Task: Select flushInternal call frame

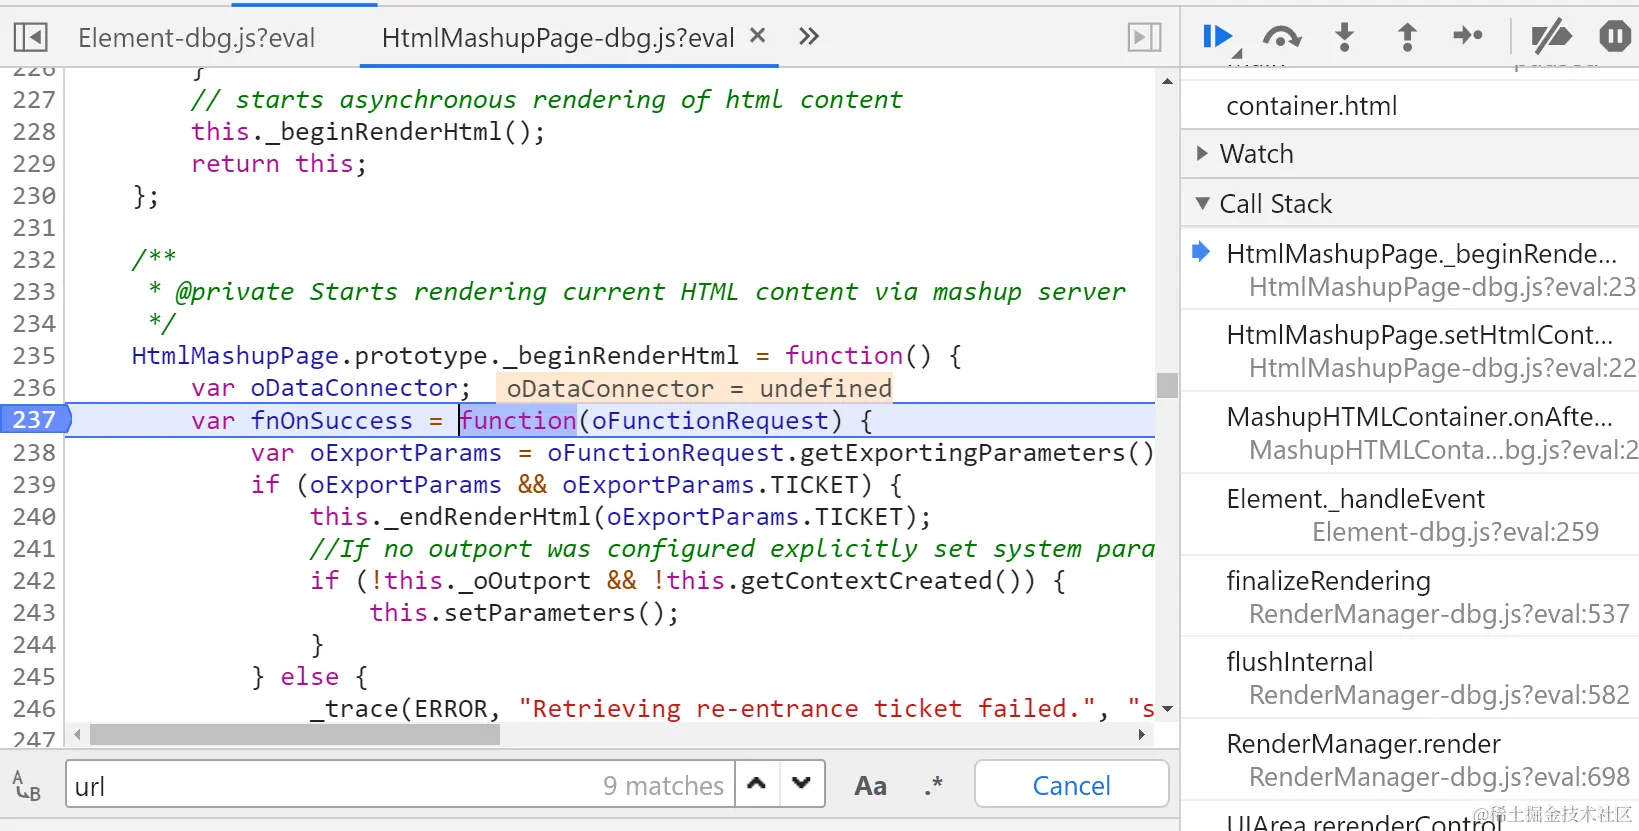Action: coord(1300,662)
